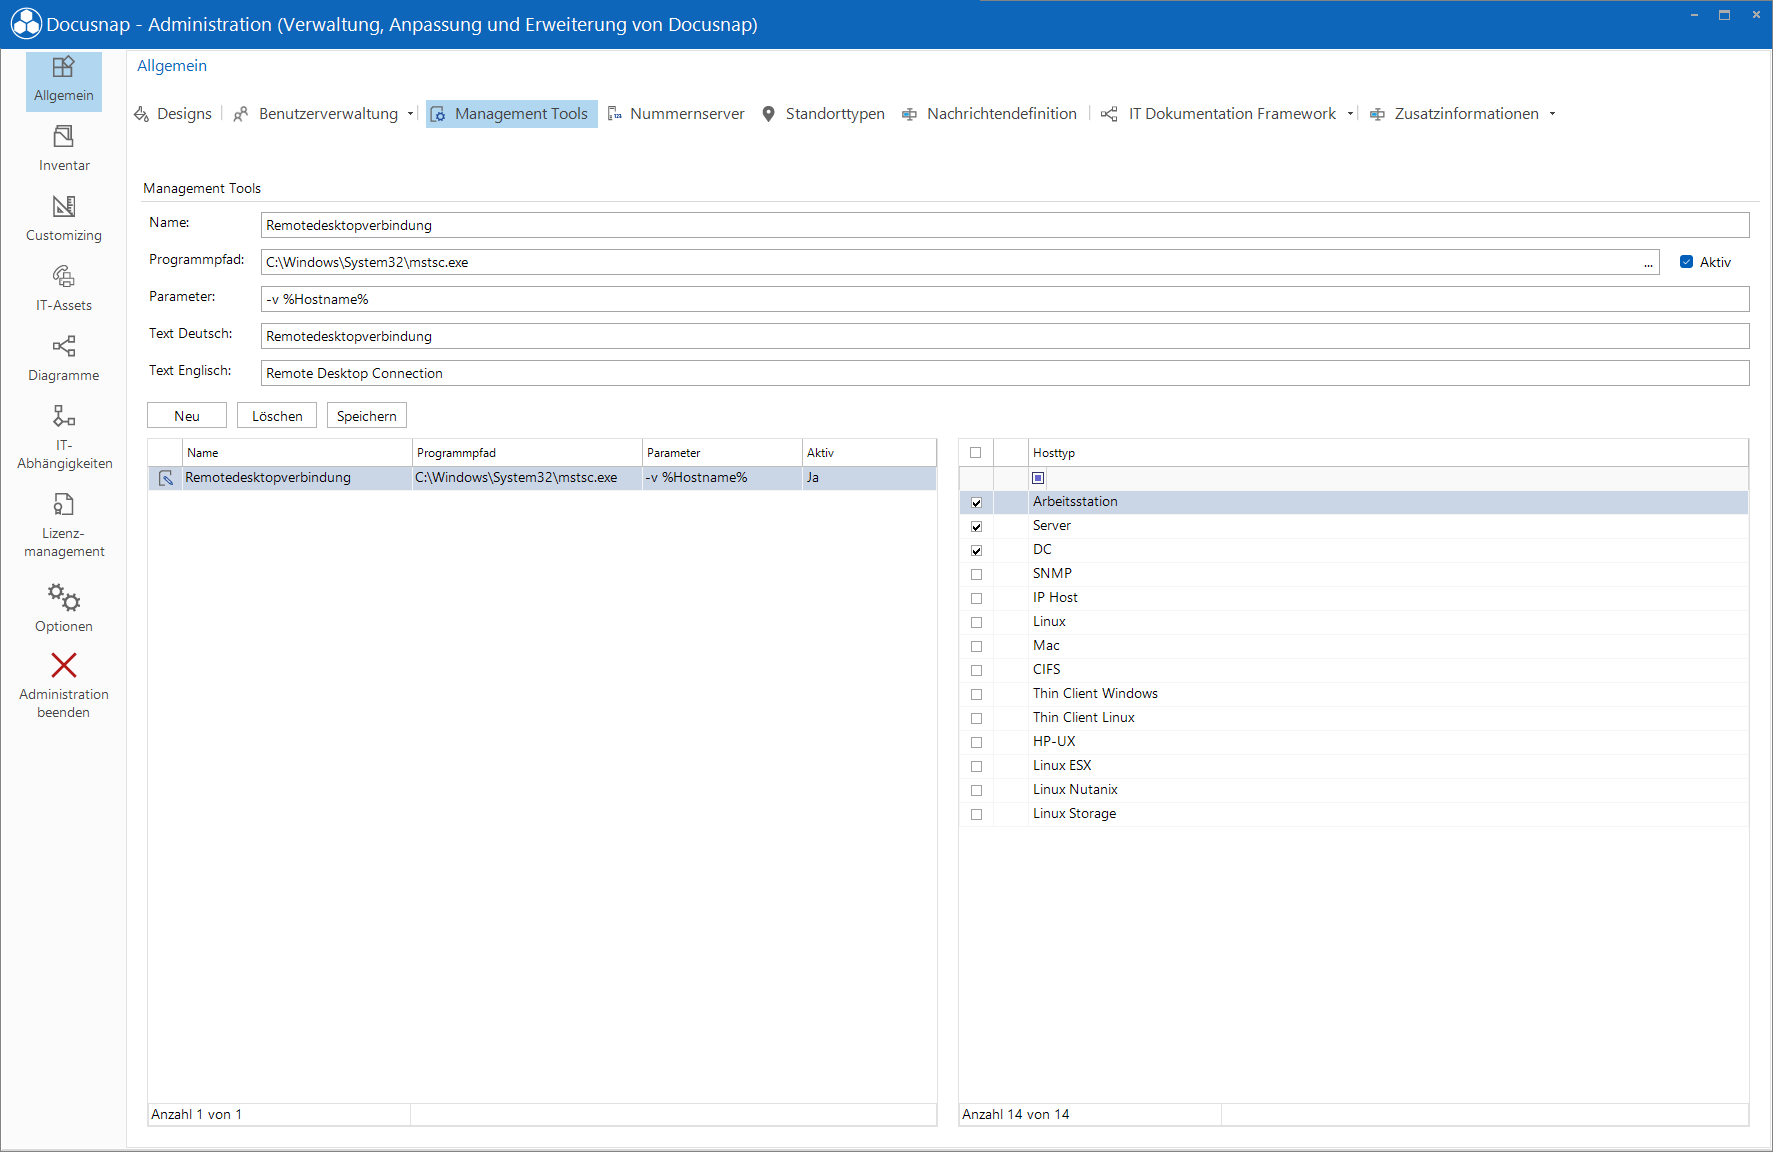Click the Zusatzinformationen toolbar icon

coord(1377,114)
